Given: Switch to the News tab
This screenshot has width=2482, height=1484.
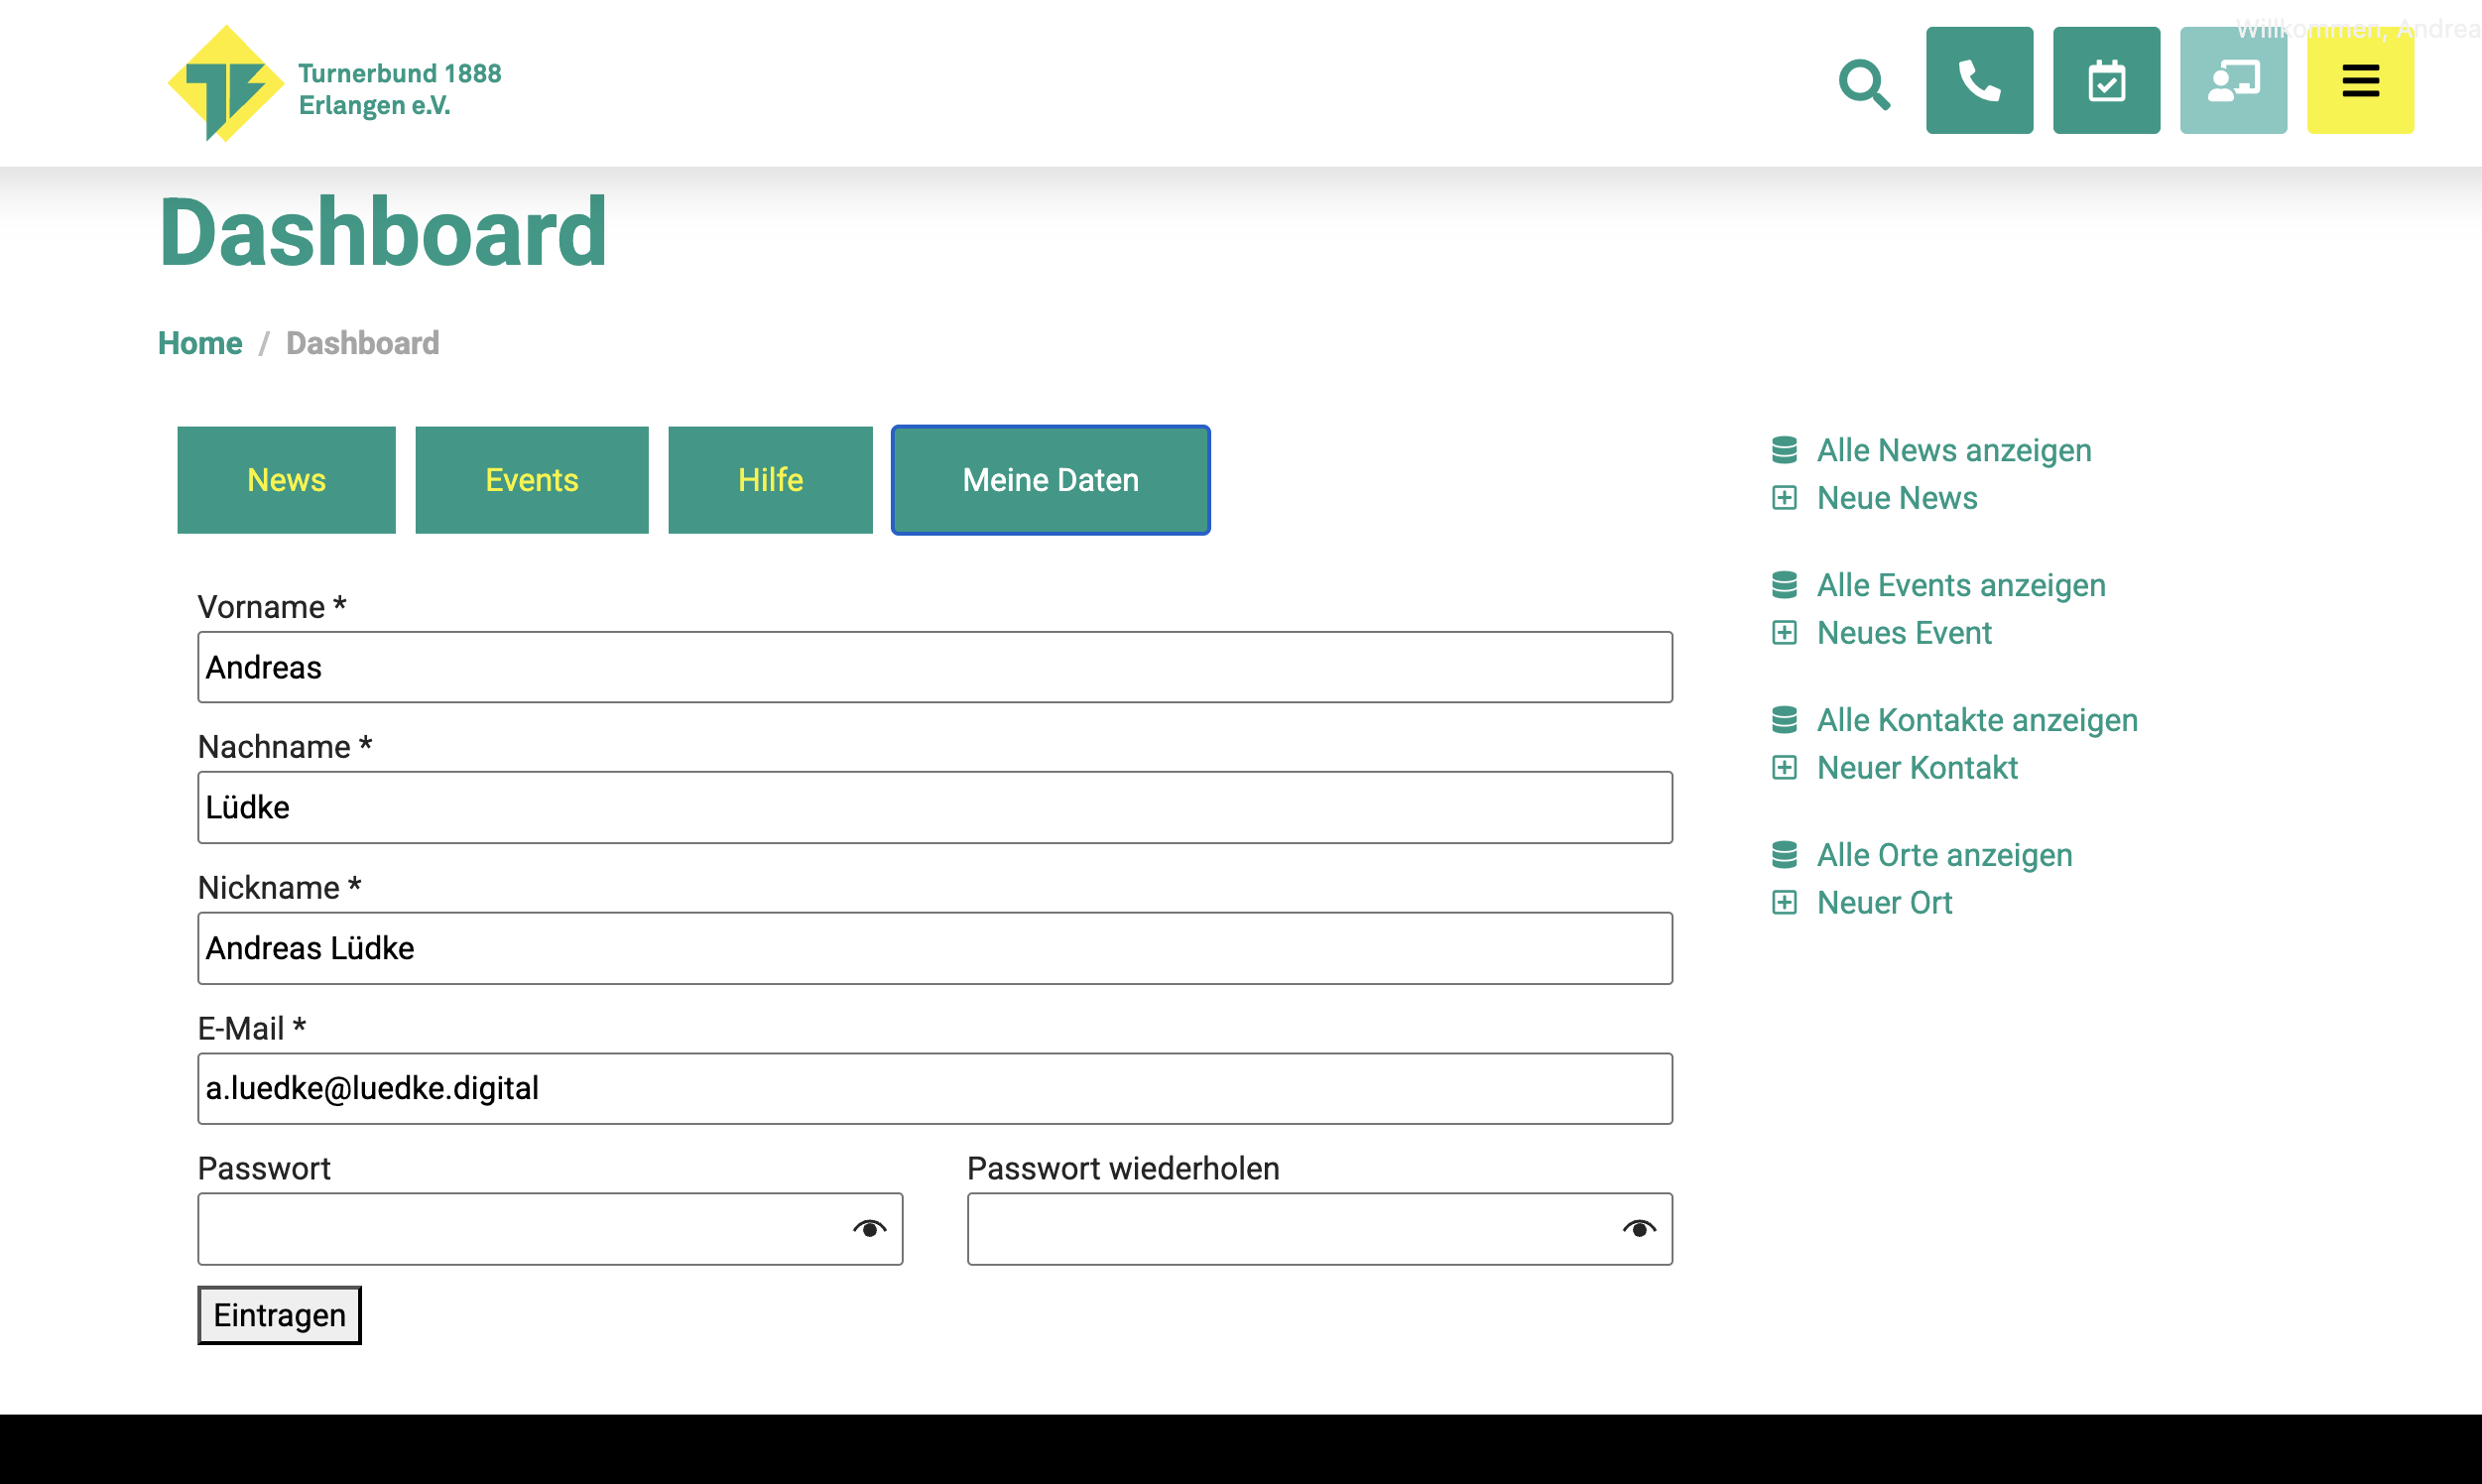Looking at the screenshot, I should (286, 480).
